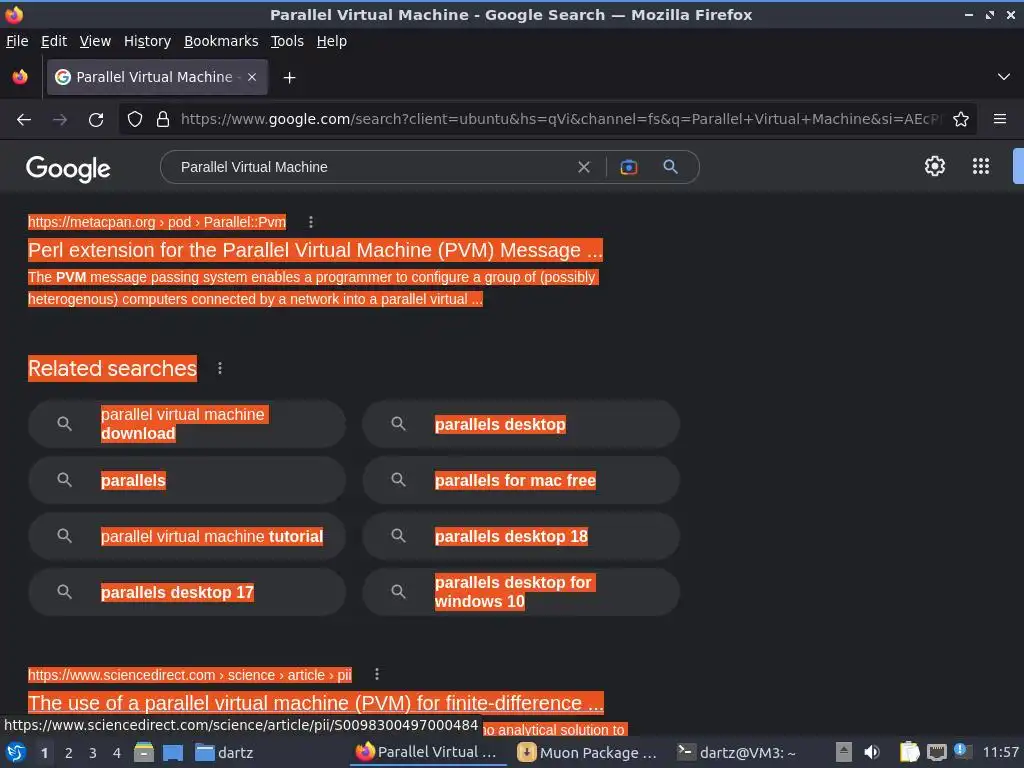This screenshot has height=768, width=1024.
Task: Click the 11:57 clock in the taskbar
Action: 1000,752
